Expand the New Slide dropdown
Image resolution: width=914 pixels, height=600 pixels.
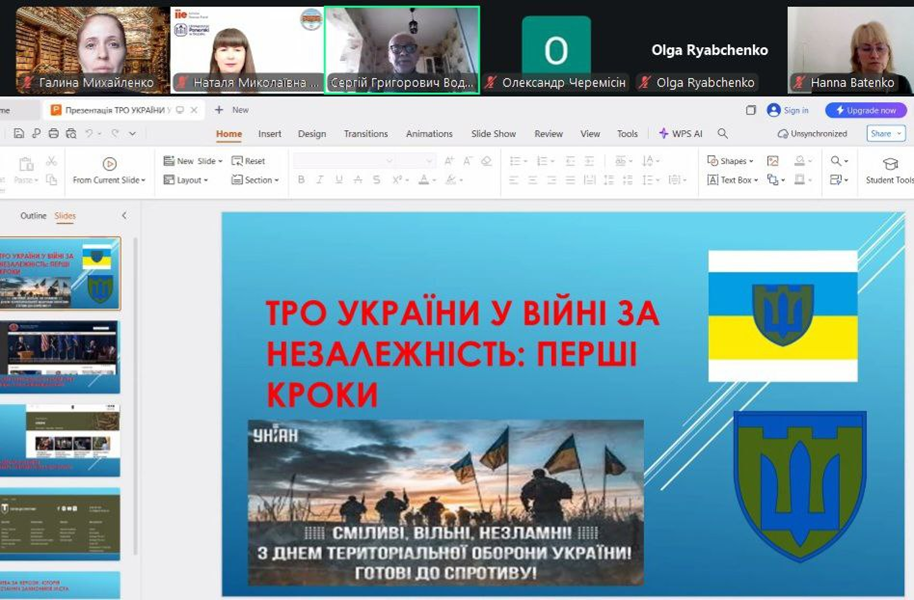[221, 162]
